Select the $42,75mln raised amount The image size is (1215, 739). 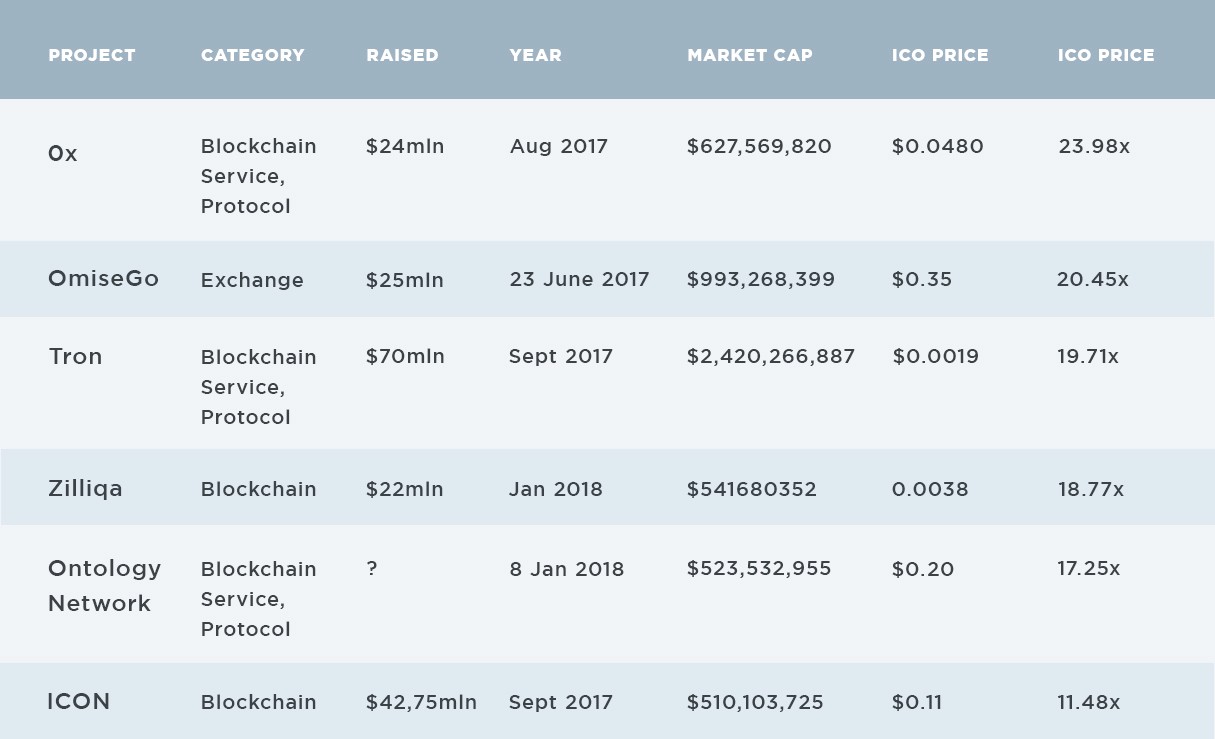click(421, 703)
